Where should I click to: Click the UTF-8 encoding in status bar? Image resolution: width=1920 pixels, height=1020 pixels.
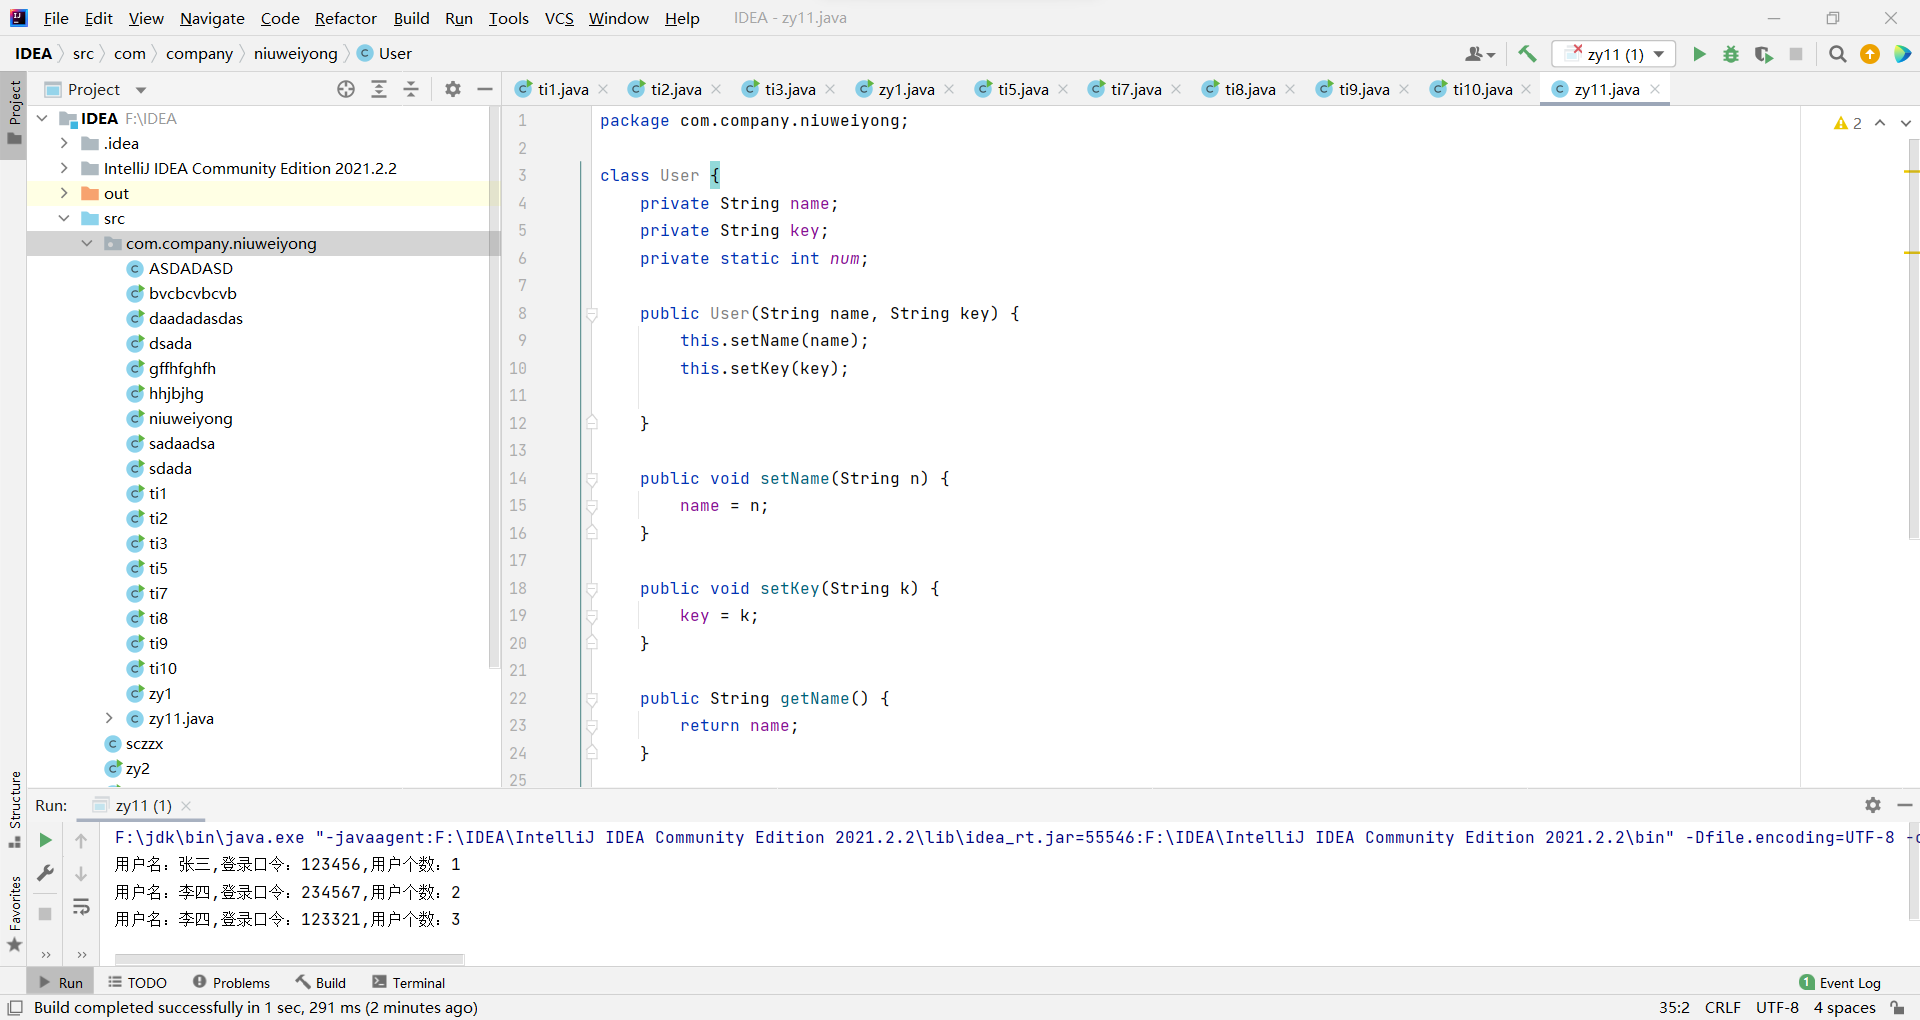[x=1777, y=1008]
